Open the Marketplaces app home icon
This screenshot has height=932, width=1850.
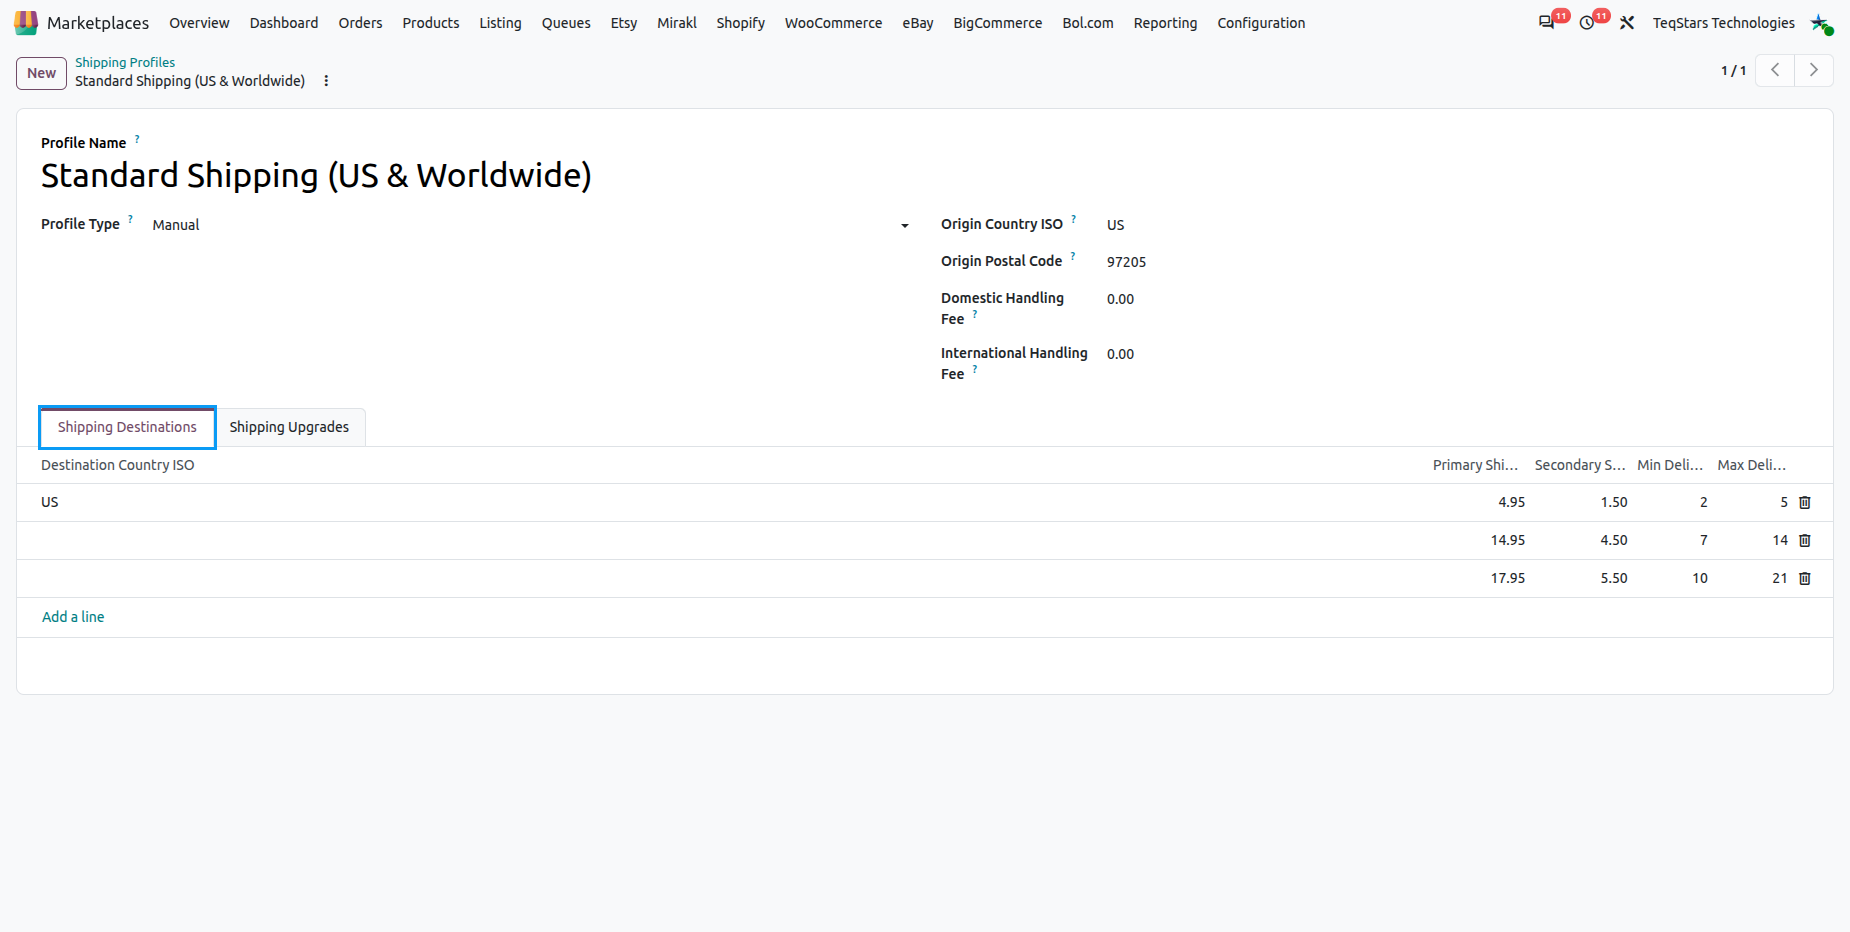[x=26, y=22]
